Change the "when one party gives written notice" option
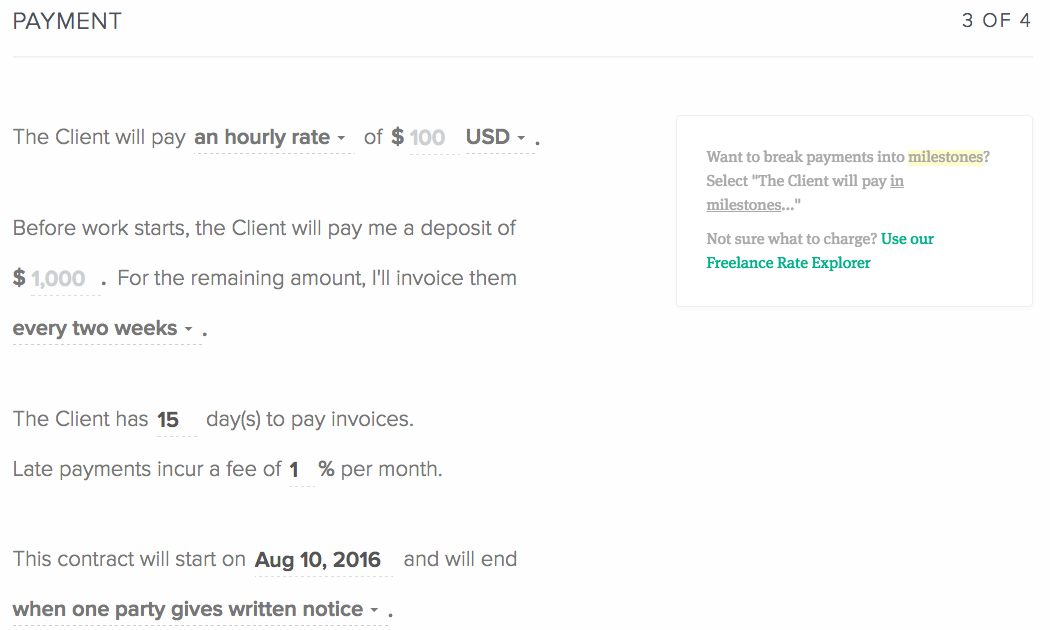Viewport: 1050px width, 630px height. point(188,610)
